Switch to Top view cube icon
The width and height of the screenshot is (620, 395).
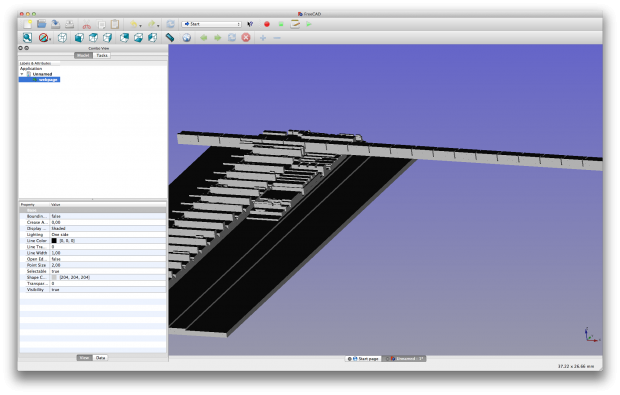93,38
